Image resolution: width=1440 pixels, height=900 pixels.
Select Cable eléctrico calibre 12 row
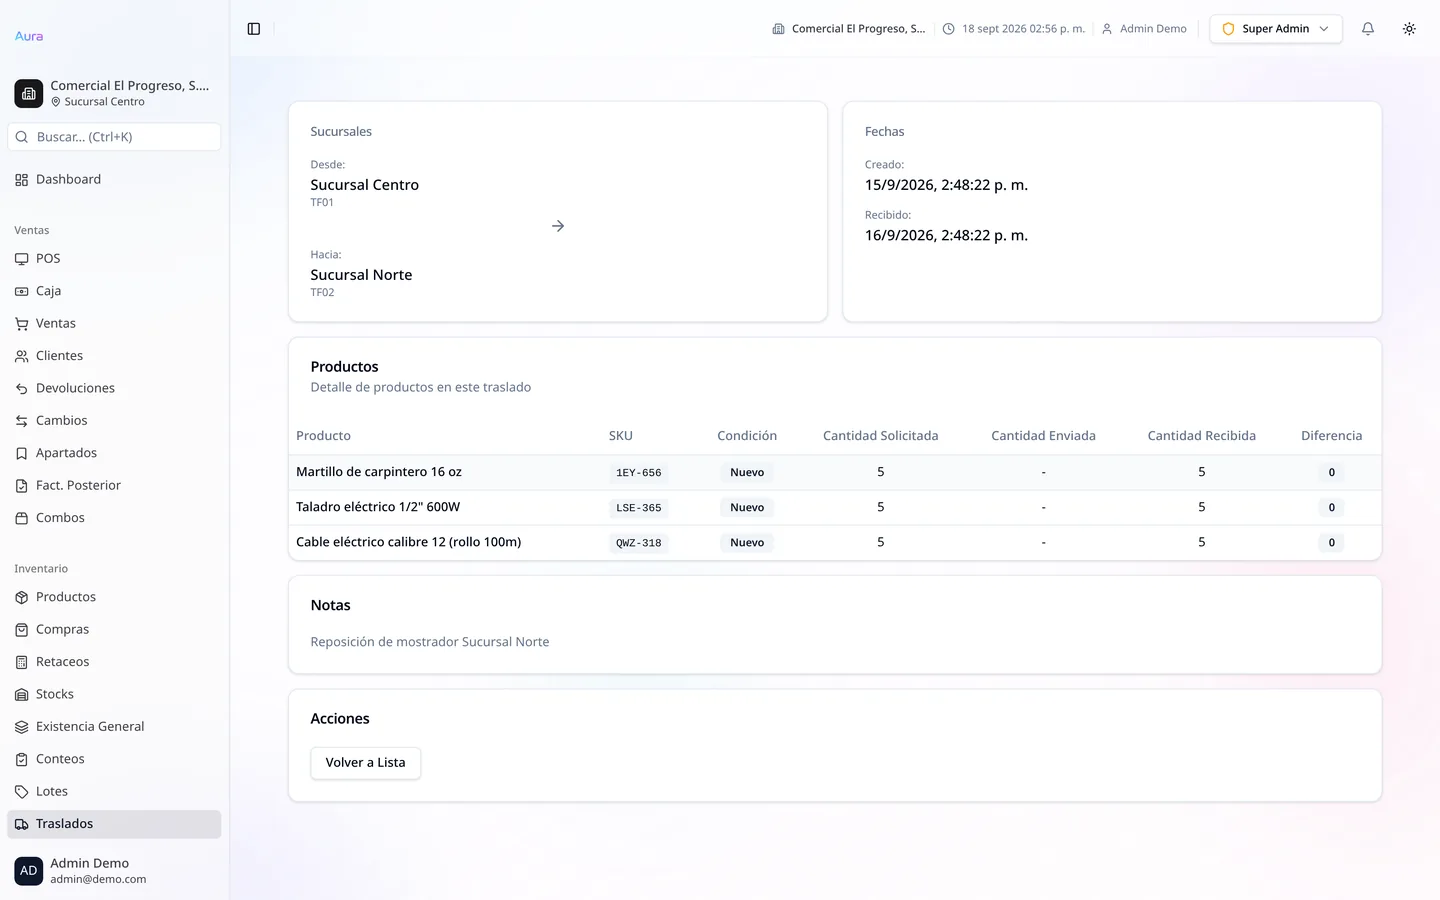(x=835, y=543)
